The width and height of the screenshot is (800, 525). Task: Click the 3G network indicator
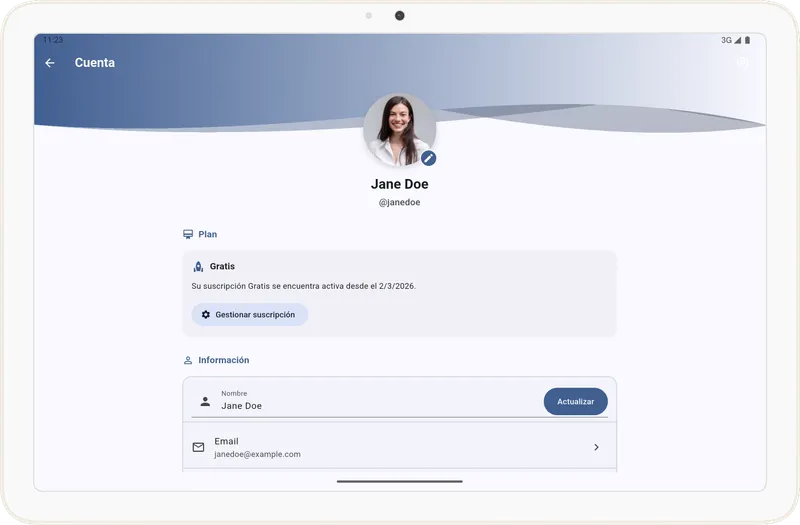coord(727,40)
